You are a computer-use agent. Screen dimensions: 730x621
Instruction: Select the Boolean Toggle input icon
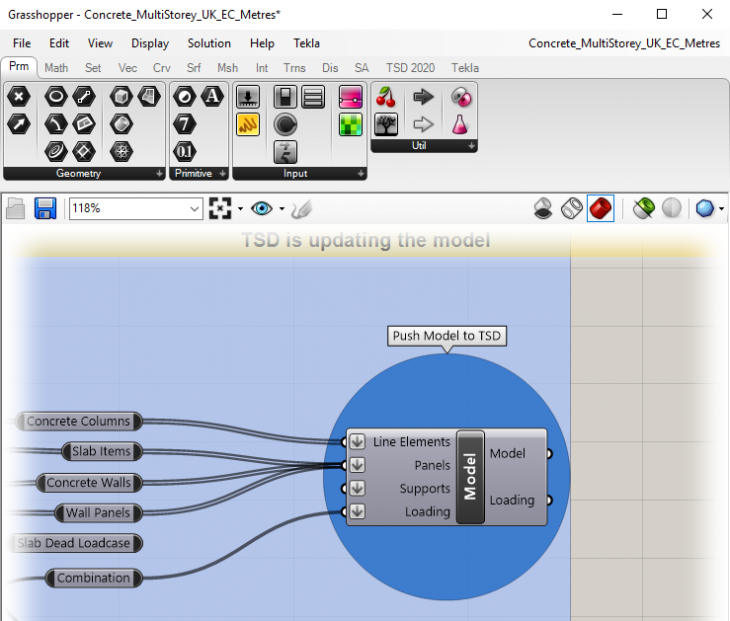[x=285, y=97]
